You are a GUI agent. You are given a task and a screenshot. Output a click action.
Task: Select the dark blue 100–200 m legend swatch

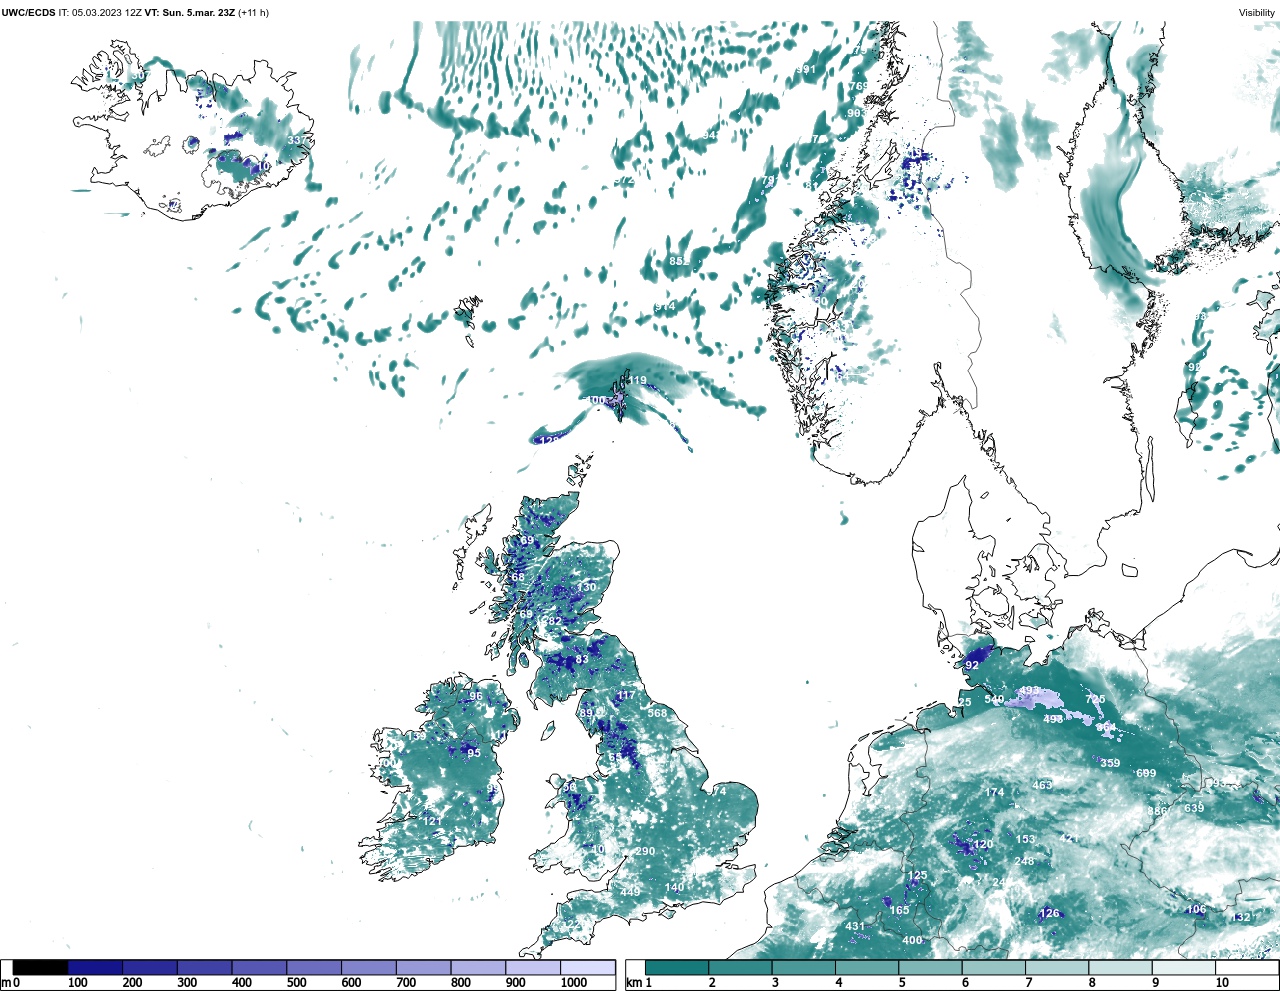pos(95,967)
